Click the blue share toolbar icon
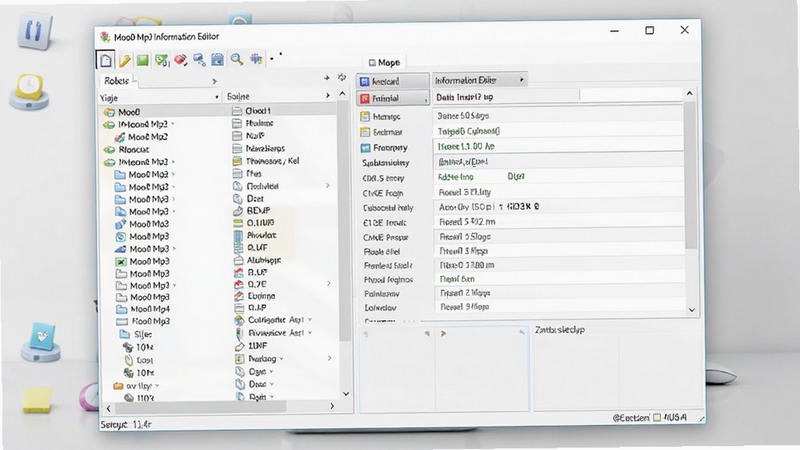 pos(199,60)
